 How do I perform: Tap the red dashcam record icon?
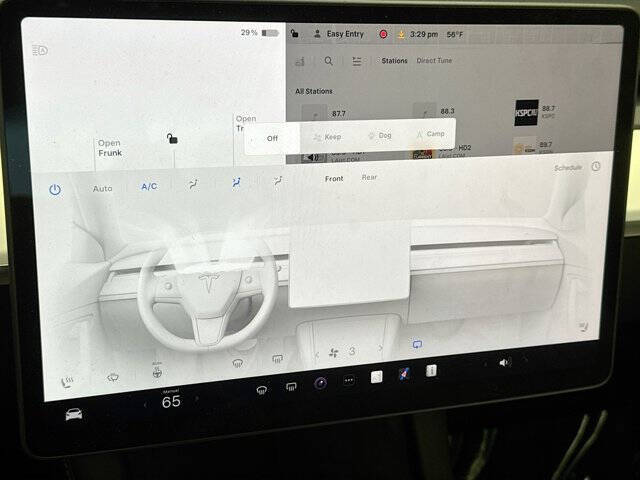coord(383,34)
